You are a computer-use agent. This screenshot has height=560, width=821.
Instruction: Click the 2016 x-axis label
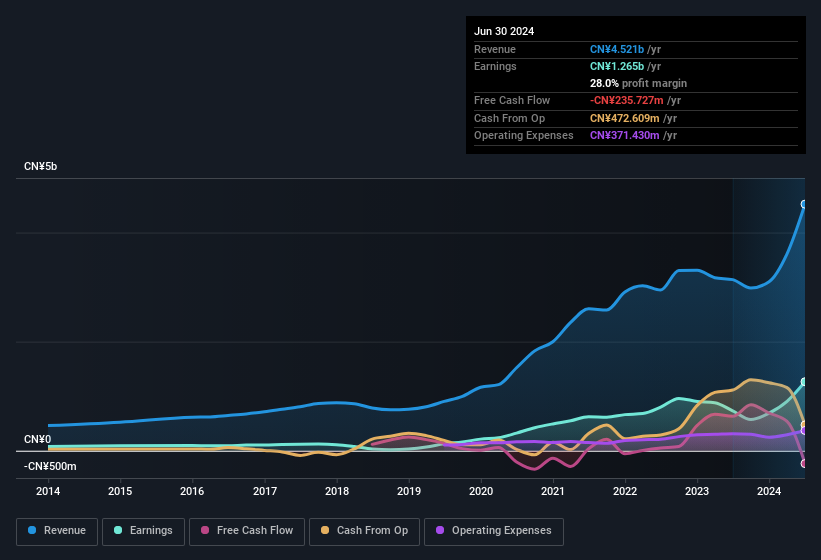coord(192,491)
